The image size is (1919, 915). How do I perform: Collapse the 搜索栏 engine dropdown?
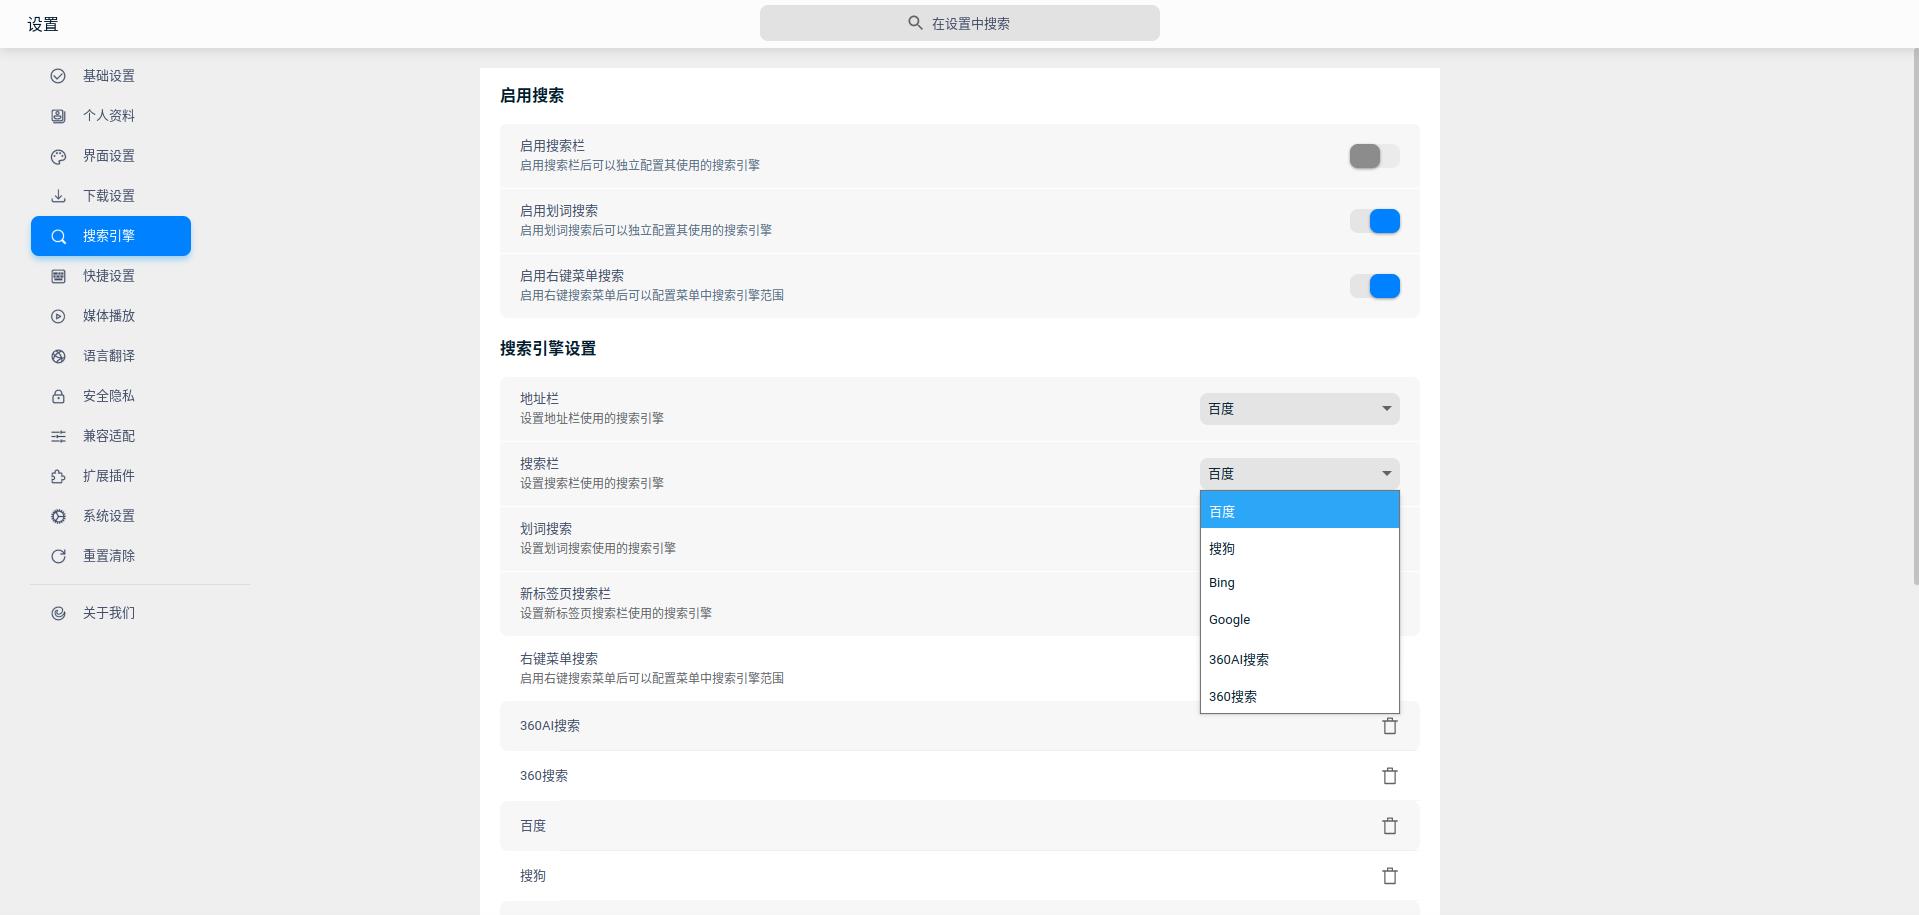tap(1299, 474)
